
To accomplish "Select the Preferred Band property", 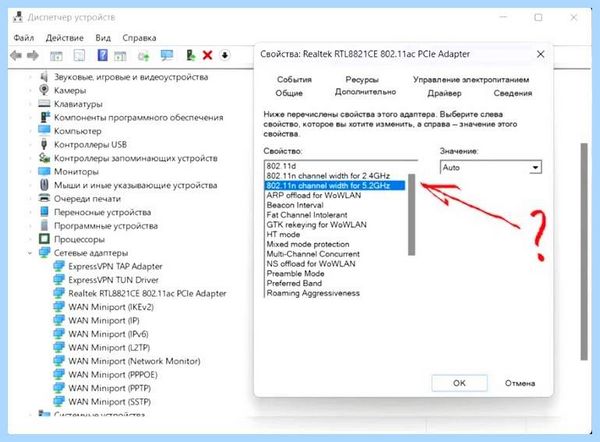I will pyautogui.click(x=294, y=283).
